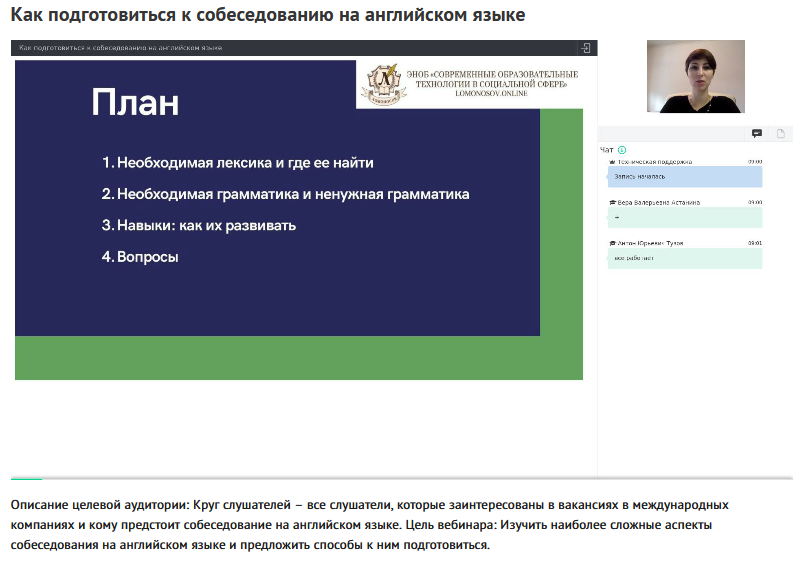This screenshot has width=801, height=563.
Task: Click the page heading about interview preparation
Action: 267,16
